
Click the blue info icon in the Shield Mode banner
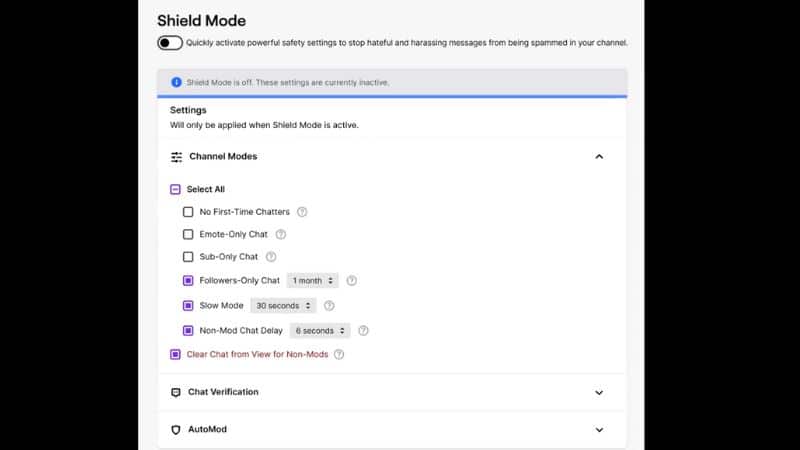pyautogui.click(x=177, y=82)
